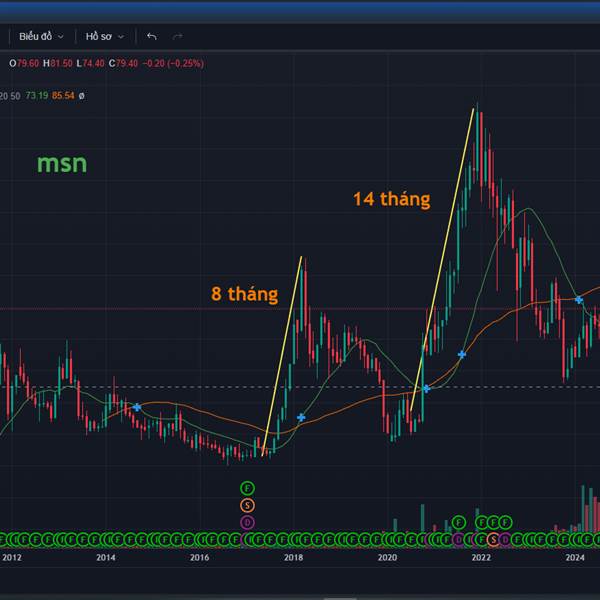
Task: Click the orange moving average value 85.54
Action: tap(63, 96)
